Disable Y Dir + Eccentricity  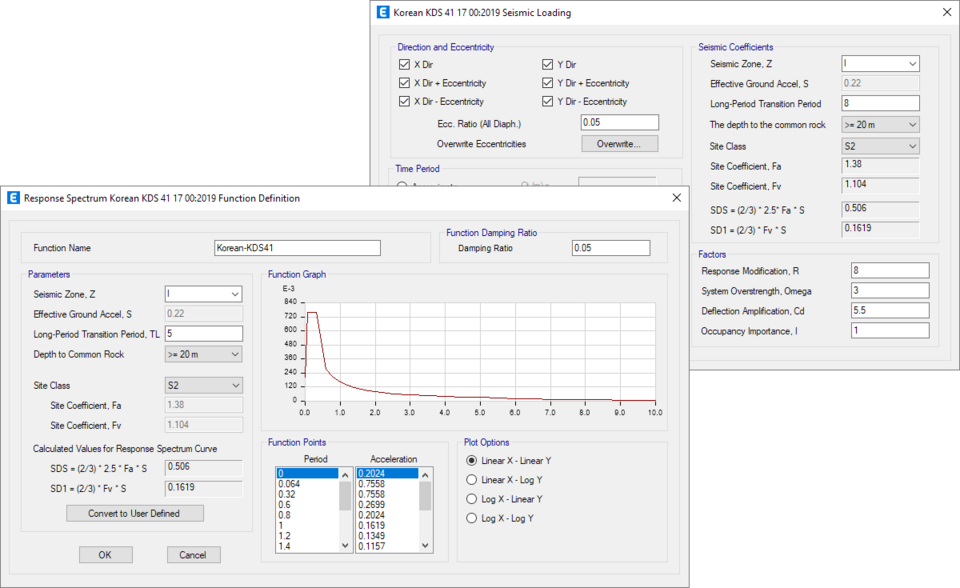(548, 83)
